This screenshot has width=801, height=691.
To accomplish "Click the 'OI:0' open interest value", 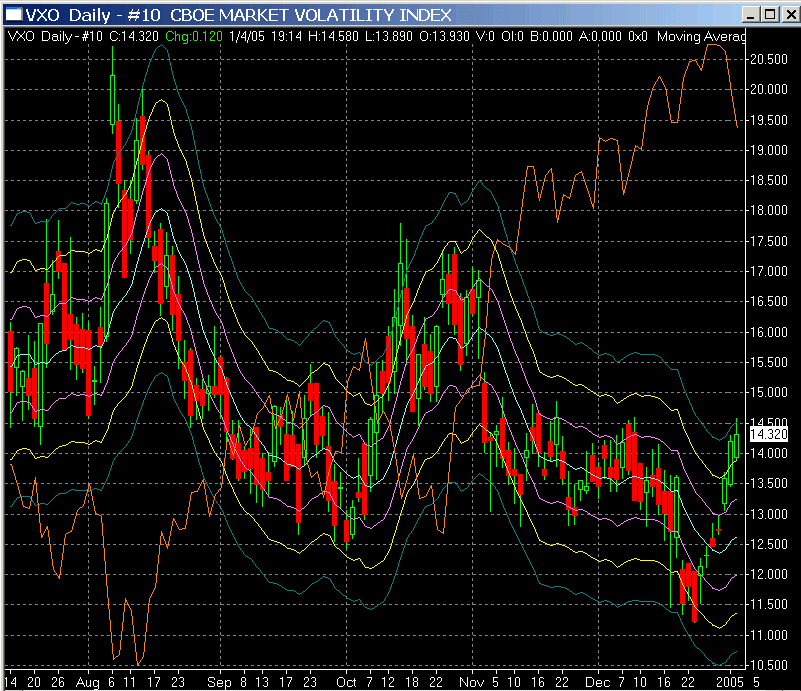I will tap(512, 36).
